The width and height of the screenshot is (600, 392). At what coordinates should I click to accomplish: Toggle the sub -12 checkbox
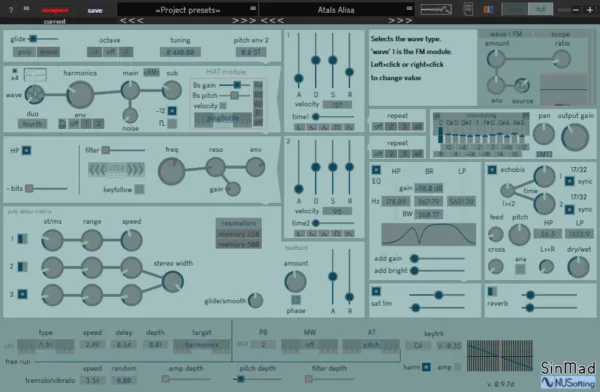172,111
